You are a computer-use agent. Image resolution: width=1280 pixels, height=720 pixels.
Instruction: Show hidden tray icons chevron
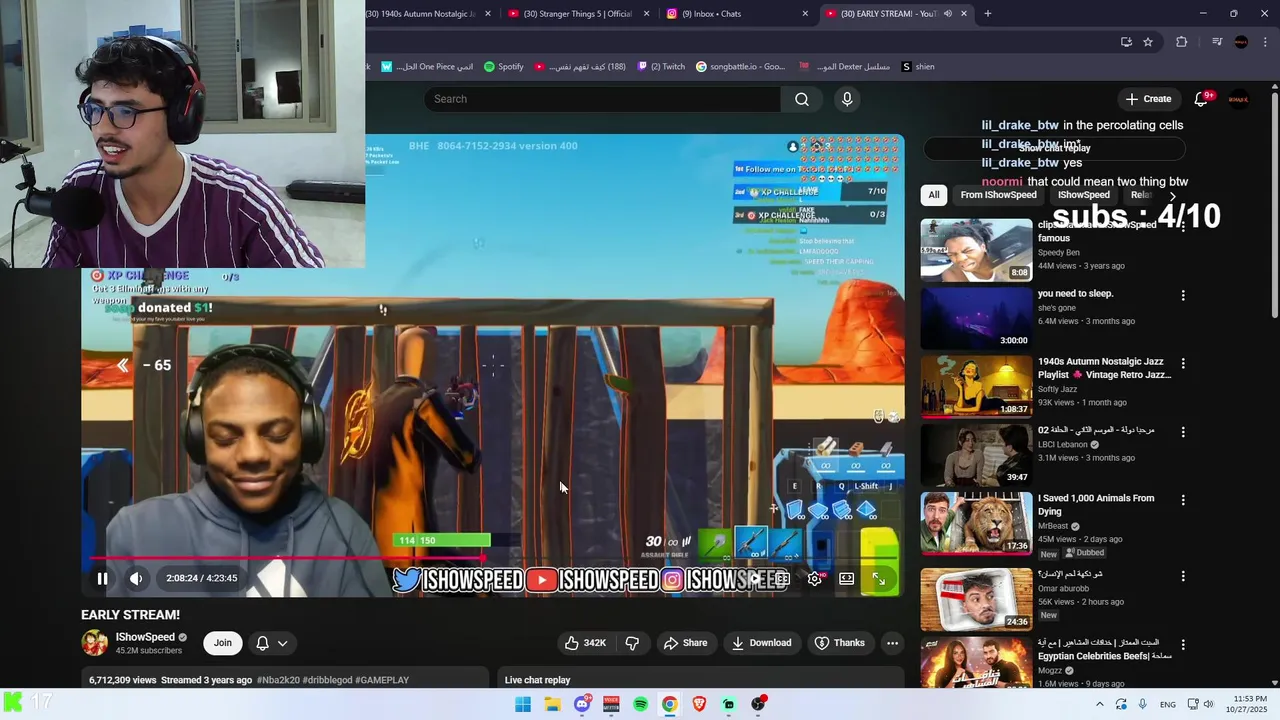tap(1099, 704)
